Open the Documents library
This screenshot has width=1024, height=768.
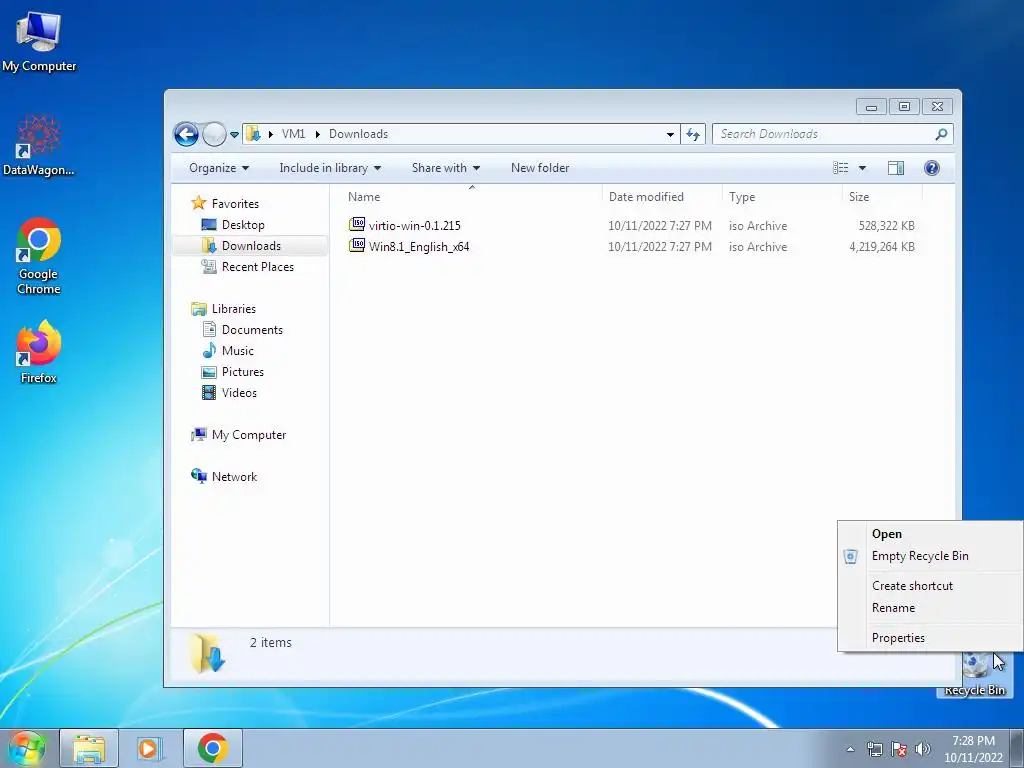point(252,330)
